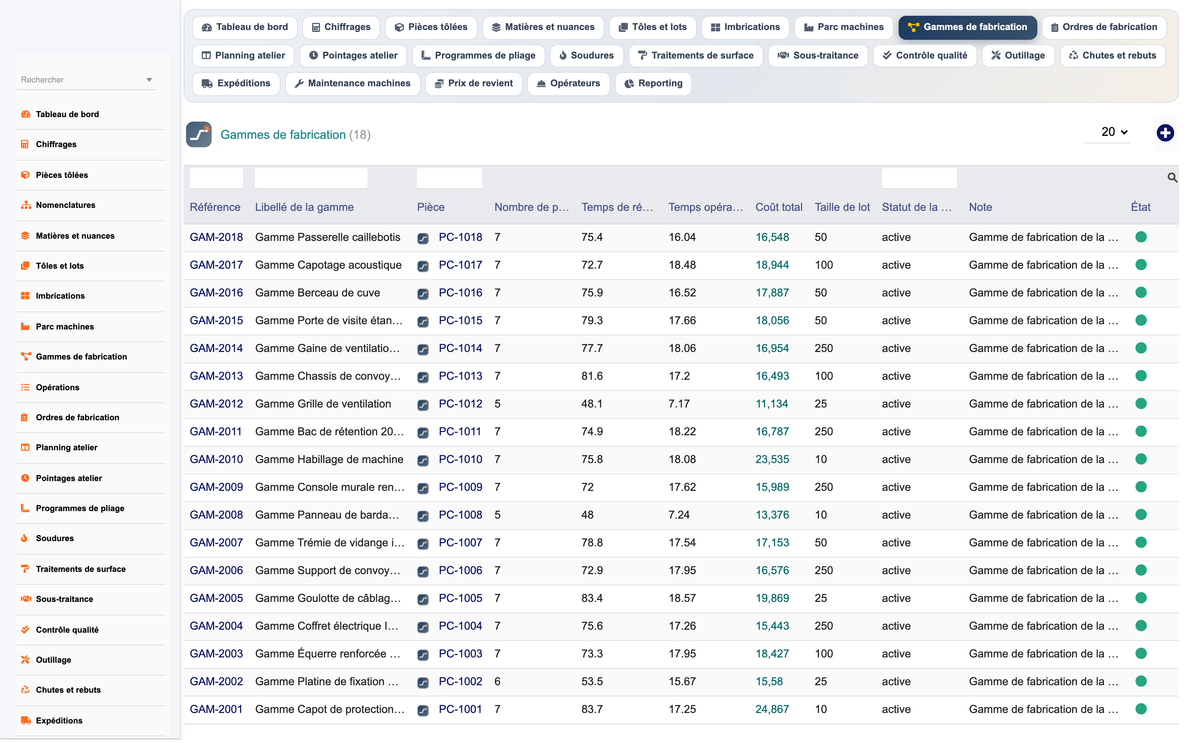Screen dimensions: 1200x743
Task: Add a new gamme with plus icon
Action: [1165, 133]
